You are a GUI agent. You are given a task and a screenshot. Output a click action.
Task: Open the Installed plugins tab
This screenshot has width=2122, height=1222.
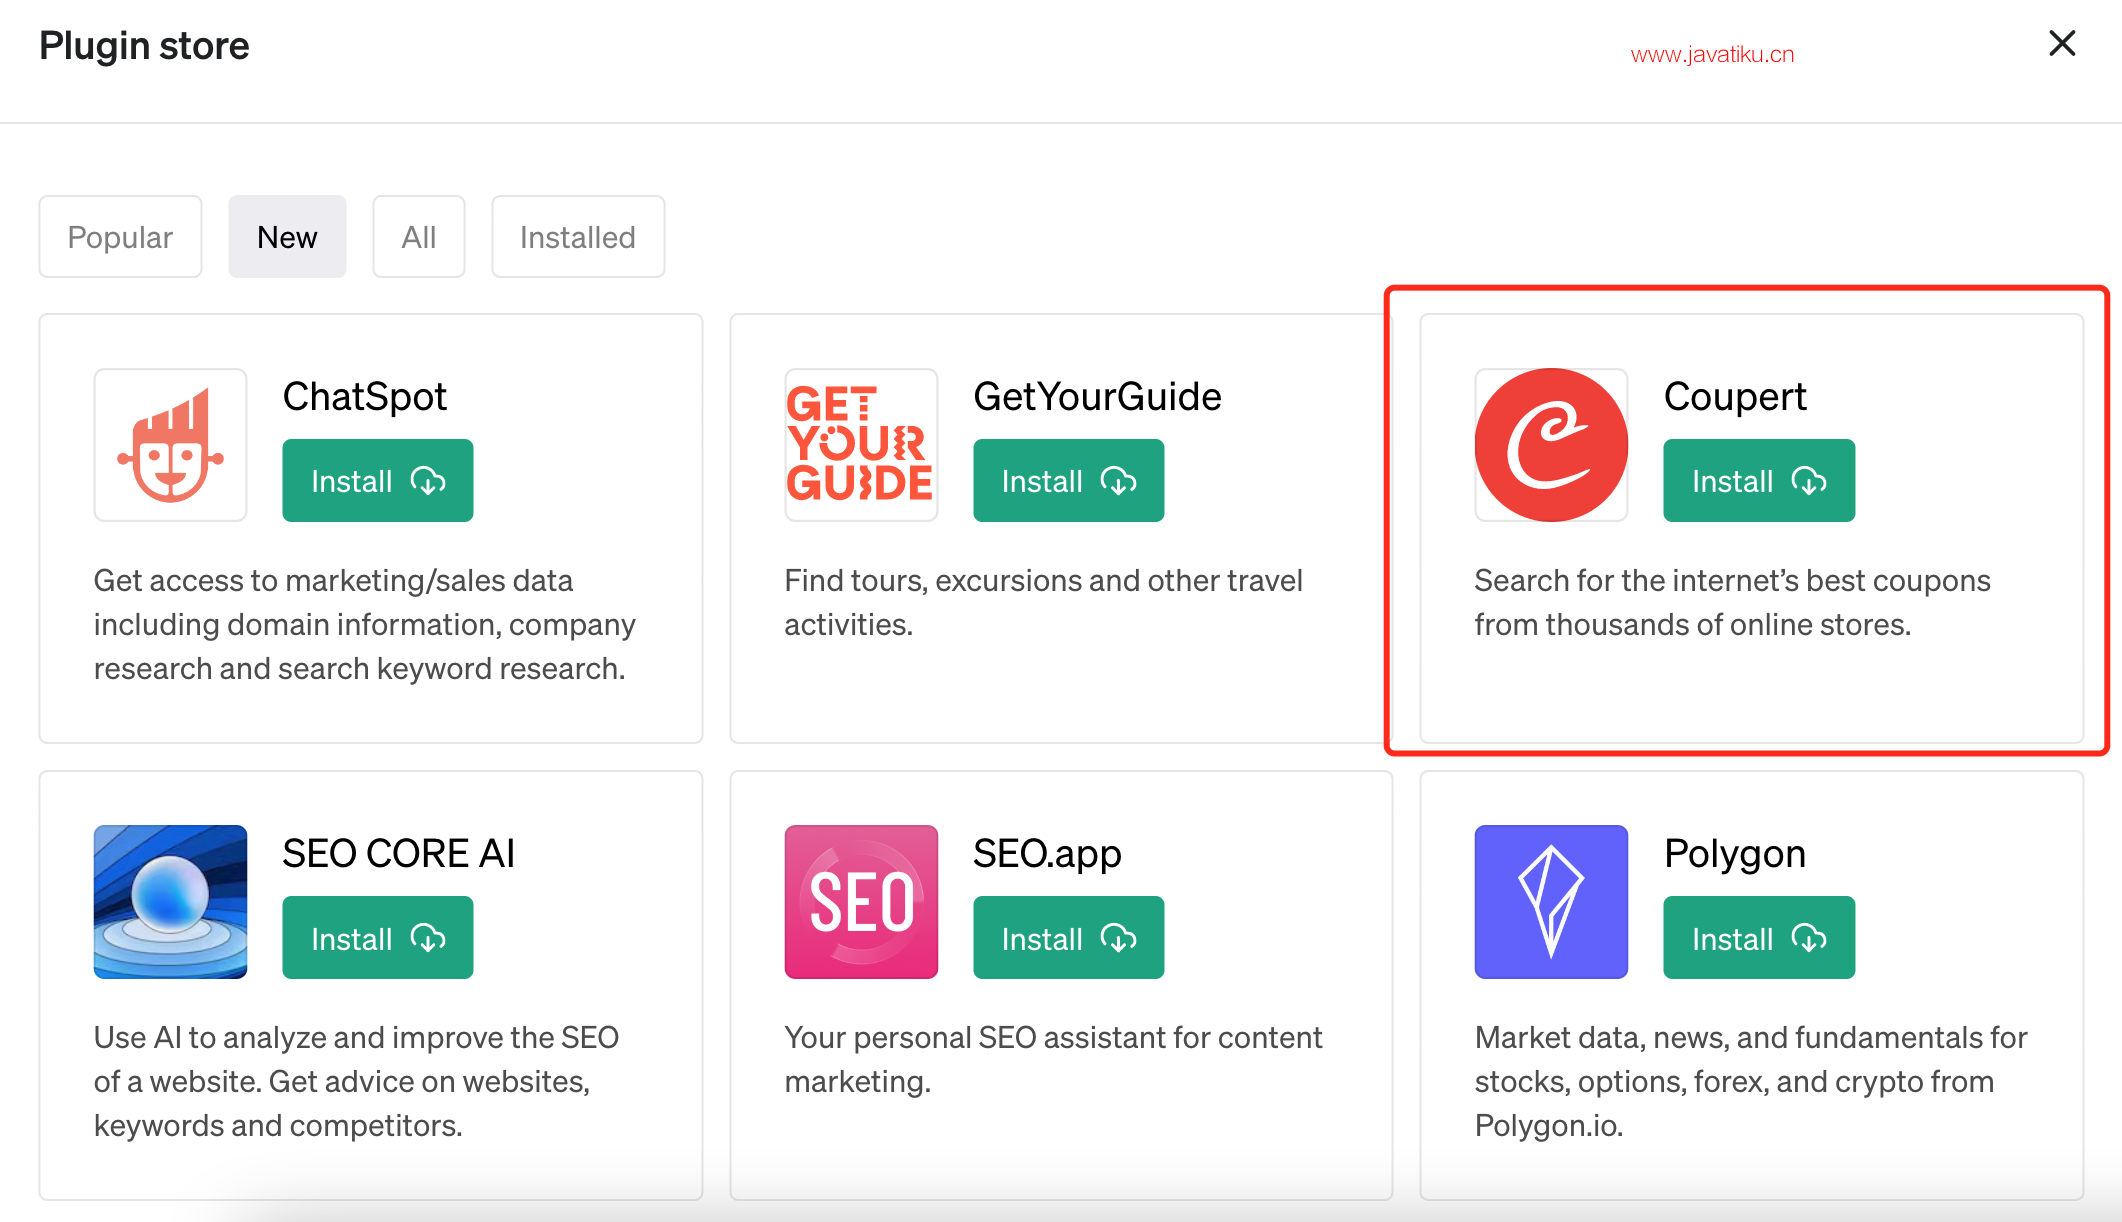(578, 237)
